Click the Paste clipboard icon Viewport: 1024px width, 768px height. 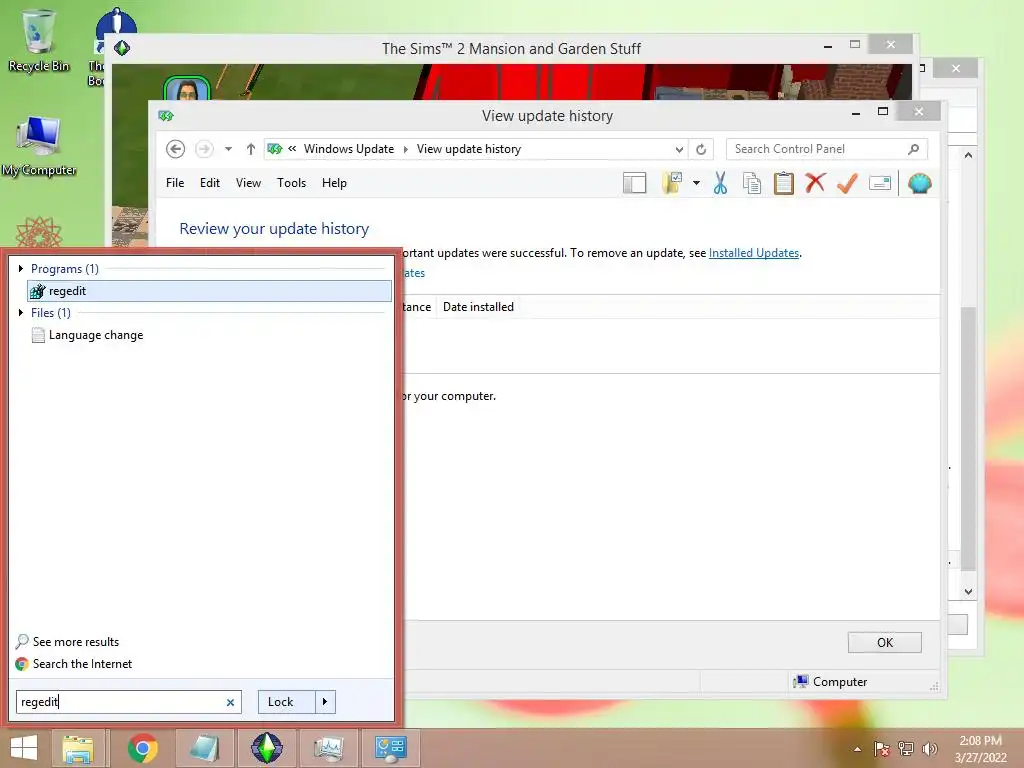tap(784, 184)
